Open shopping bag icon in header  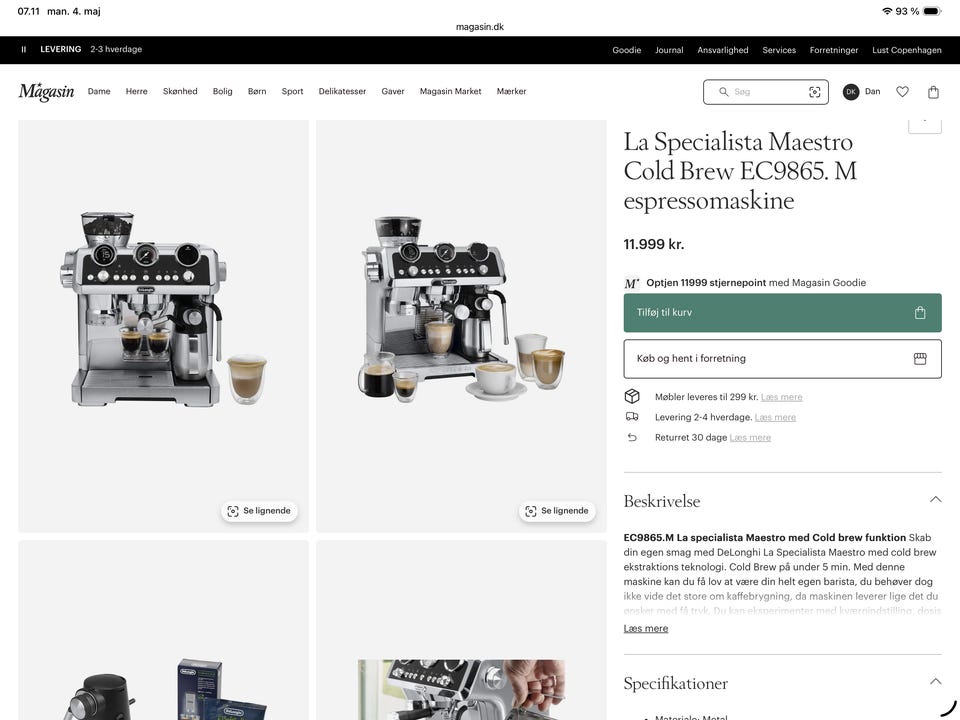[933, 92]
